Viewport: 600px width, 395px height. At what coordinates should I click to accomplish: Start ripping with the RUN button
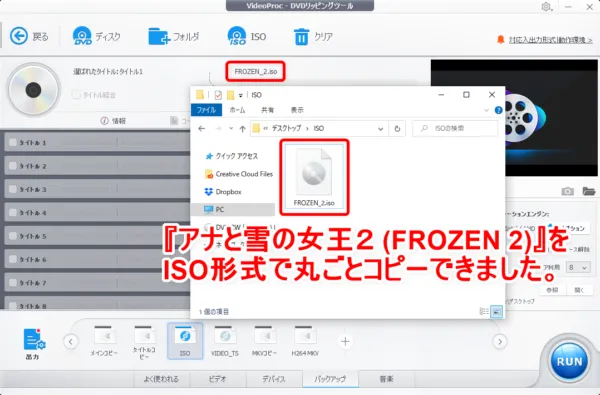(x=569, y=361)
